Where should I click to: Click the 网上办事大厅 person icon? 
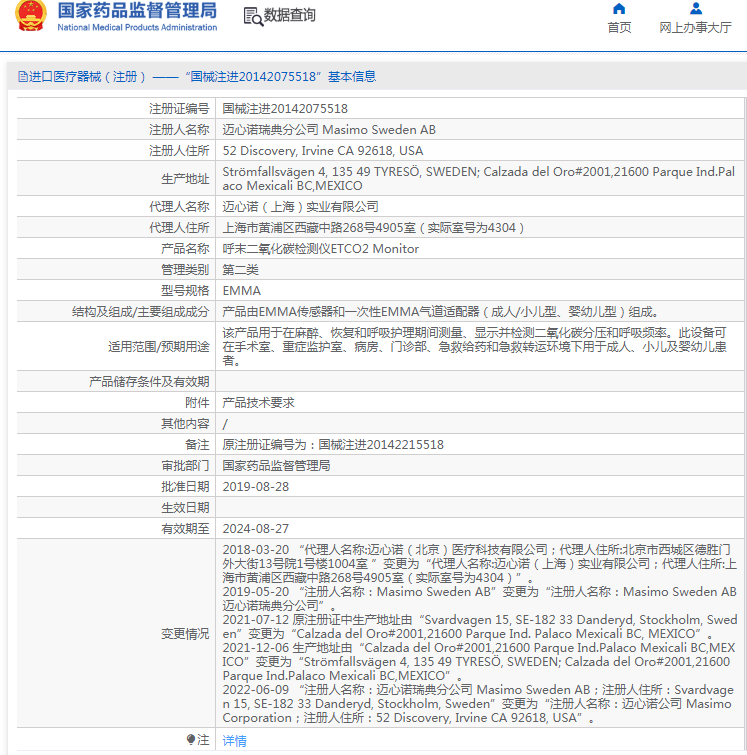[695, 9]
